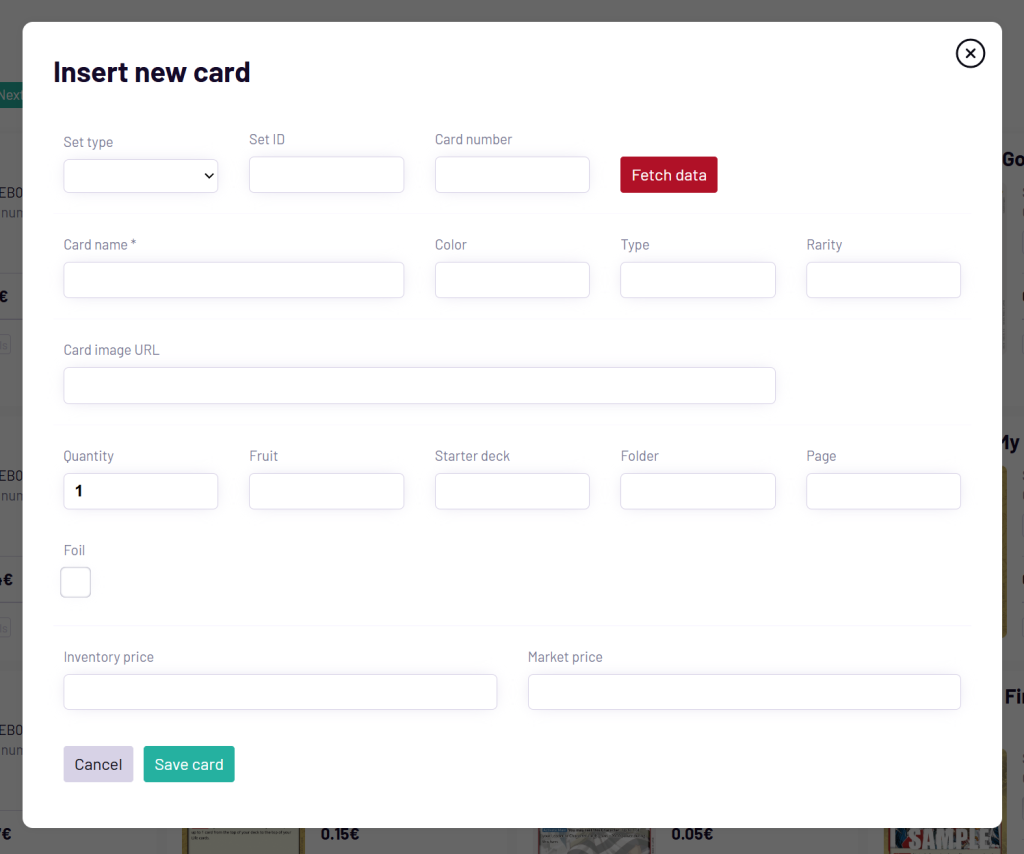Image resolution: width=1024 pixels, height=854 pixels.
Task: Enable the Foil checkbox
Action: point(75,582)
